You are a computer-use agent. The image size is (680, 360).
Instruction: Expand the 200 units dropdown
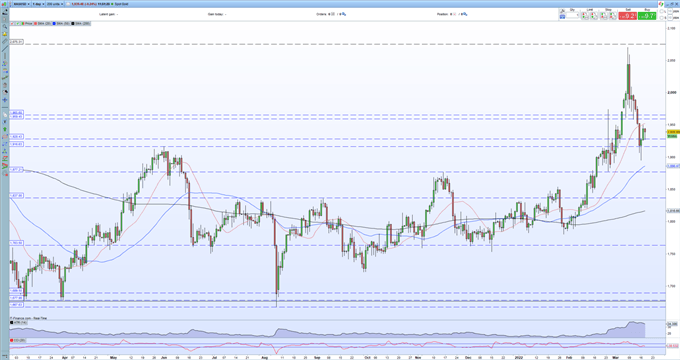(55, 4)
